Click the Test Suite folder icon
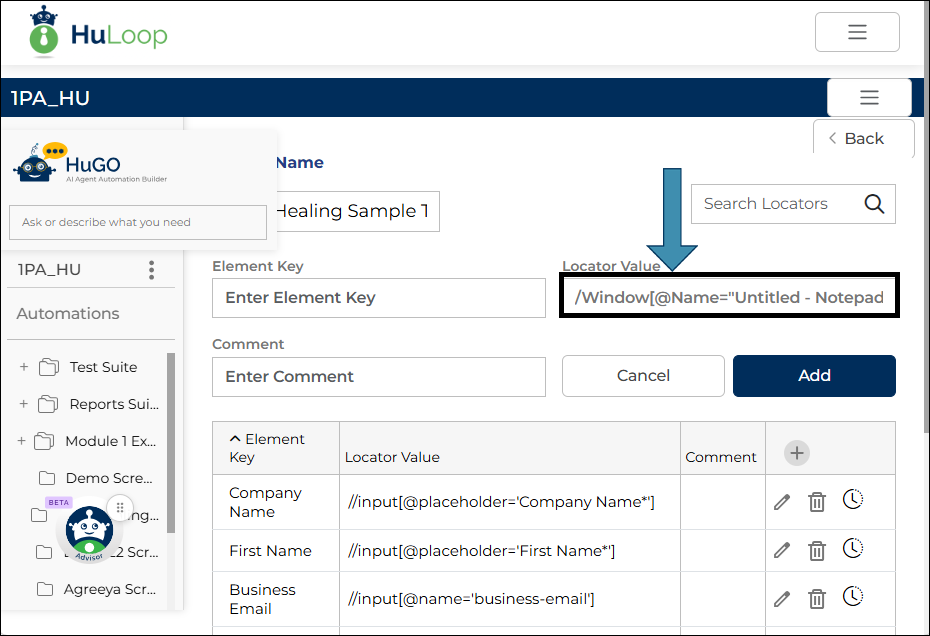This screenshot has height=636, width=930. (49, 367)
